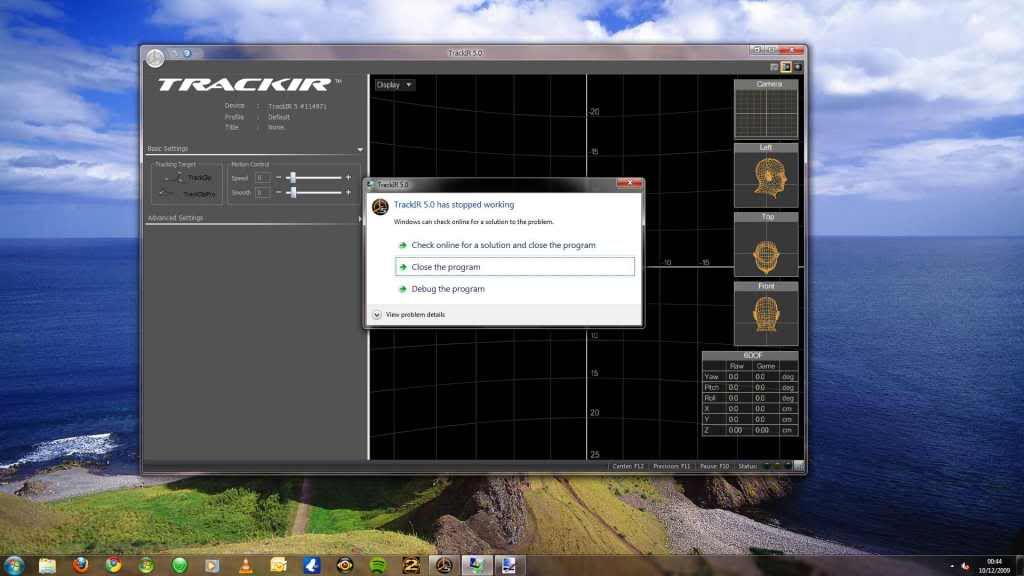1024x576 pixels.
Task: Expand the Advanced Settings section arrow
Action: [360, 219]
